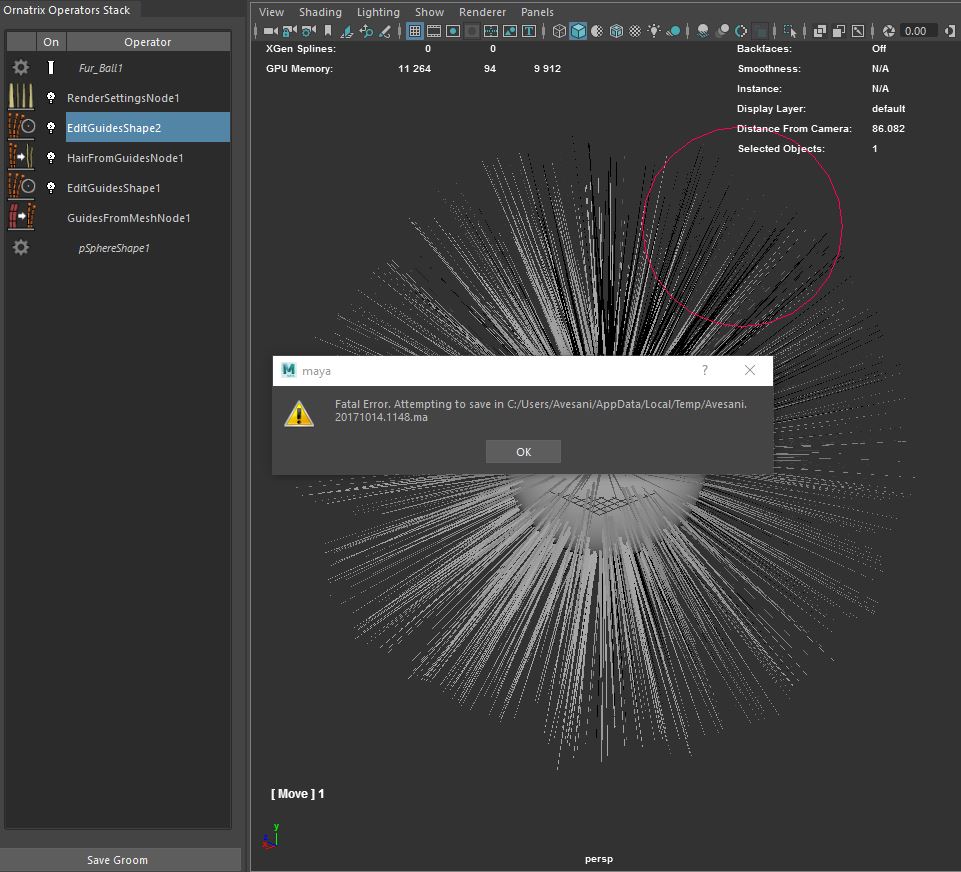Viewport: 961px width, 872px height.
Task: Toggle use all lights bulb icon
Action: coord(654,31)
